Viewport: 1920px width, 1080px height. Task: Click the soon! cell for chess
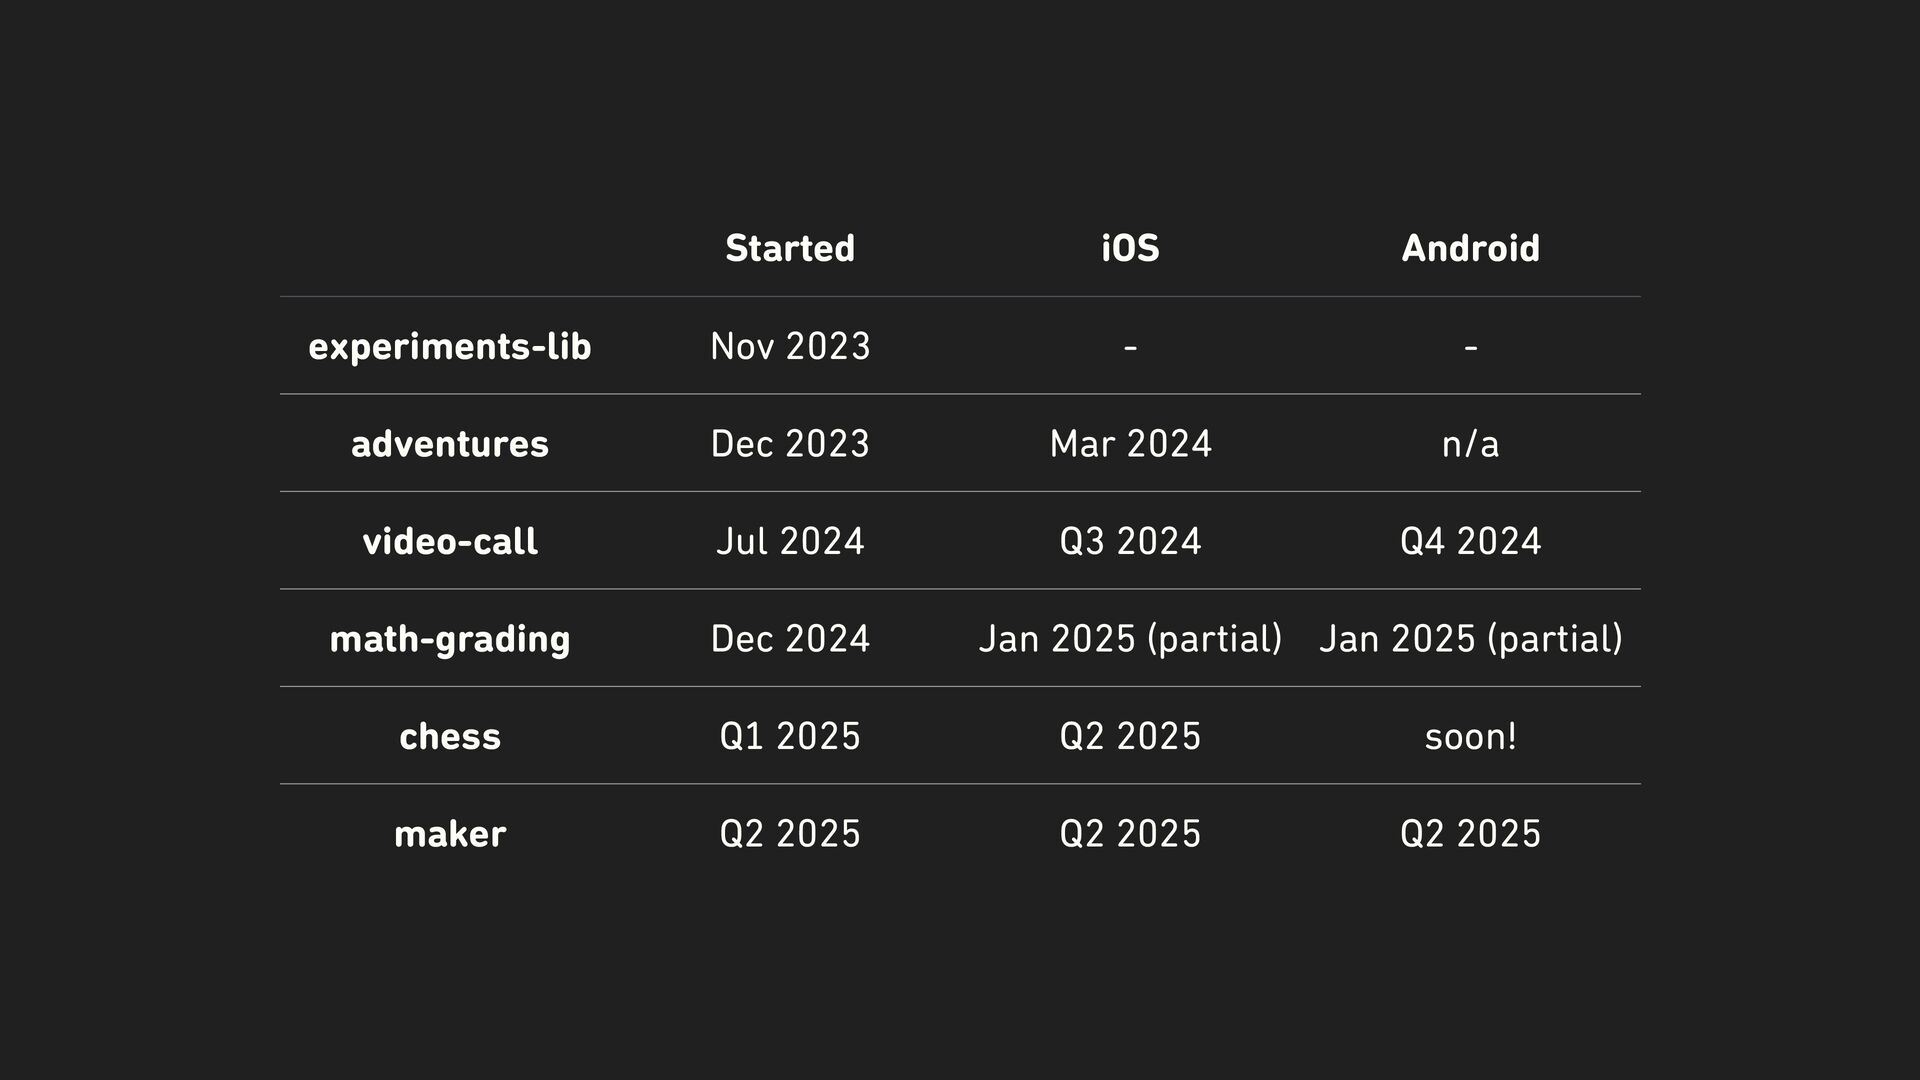coord(1470,736)
